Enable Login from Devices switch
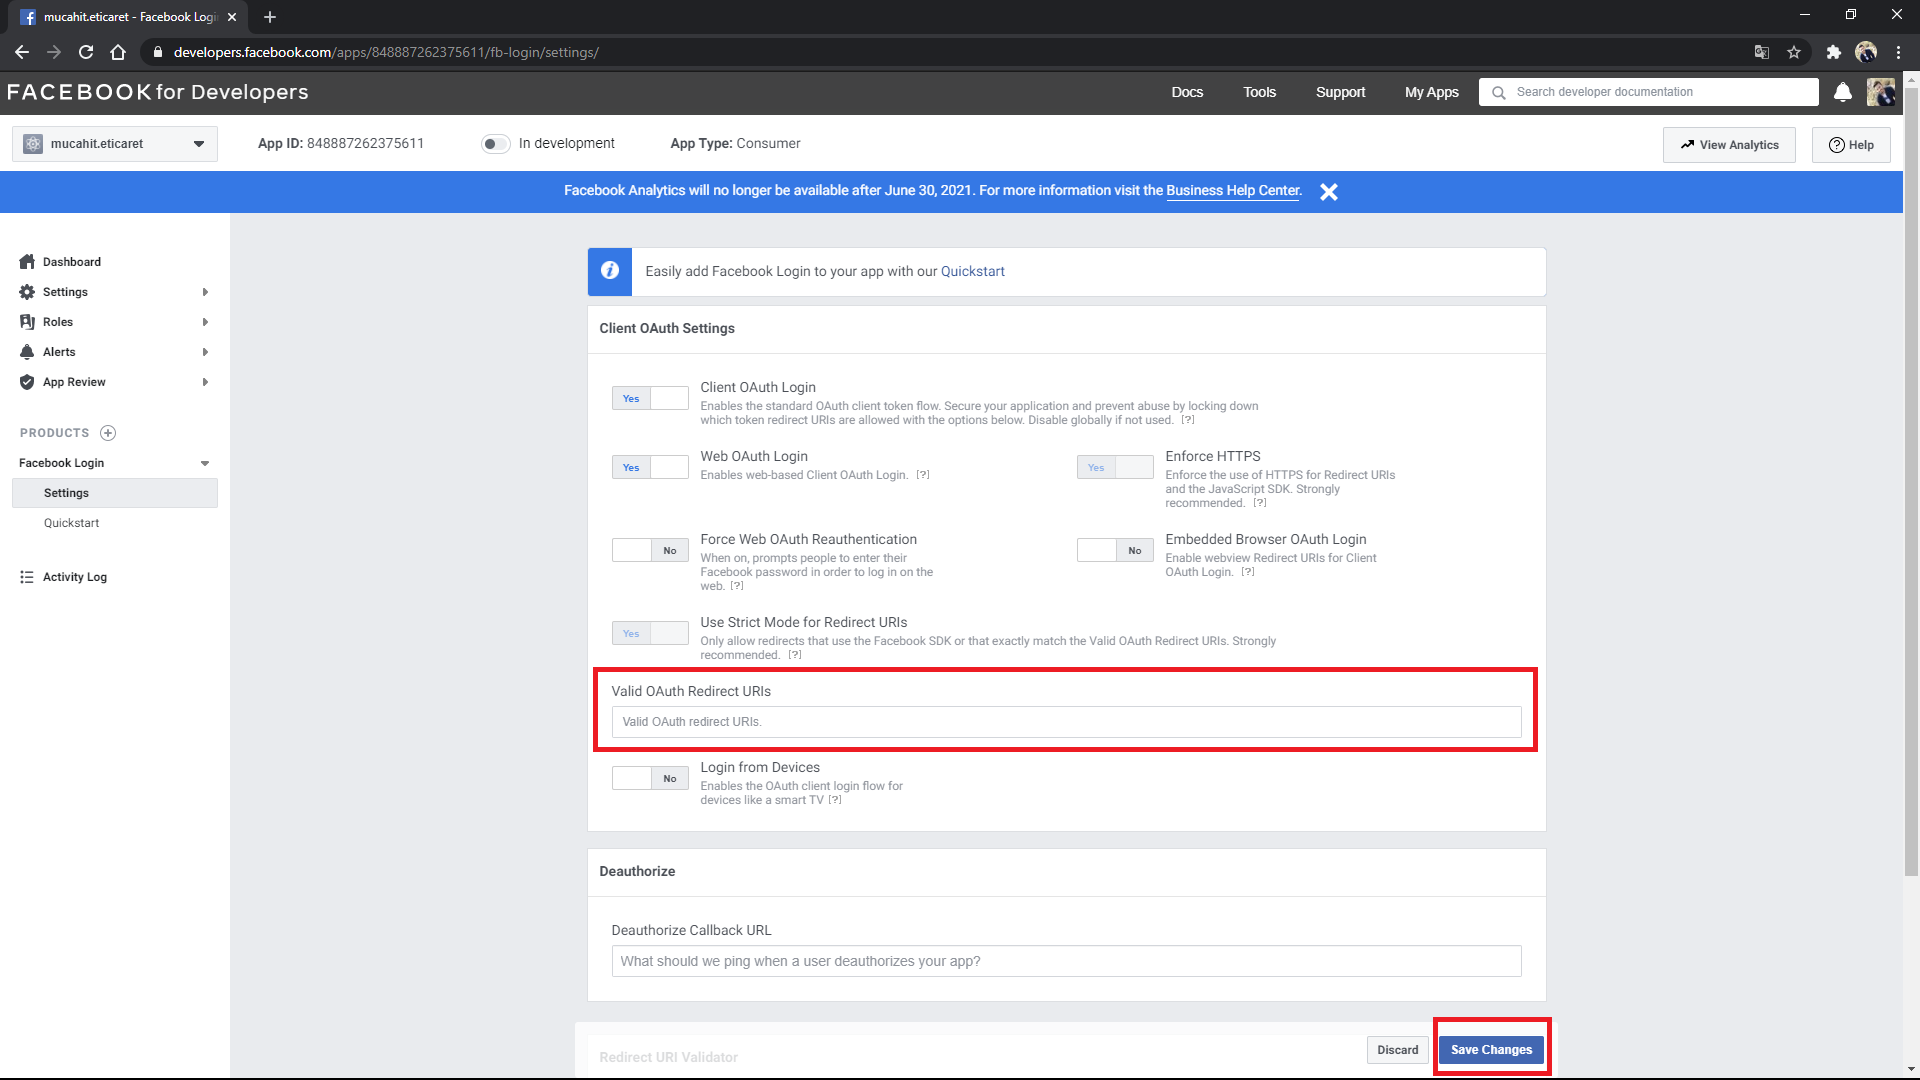 [x=650, y=778]
